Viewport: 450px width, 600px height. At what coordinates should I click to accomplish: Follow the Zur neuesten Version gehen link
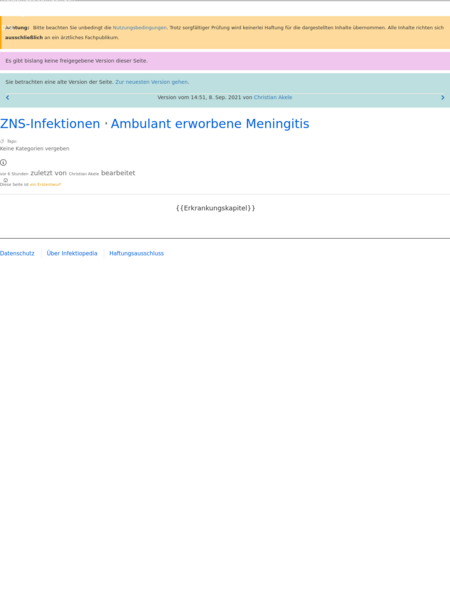152,82
